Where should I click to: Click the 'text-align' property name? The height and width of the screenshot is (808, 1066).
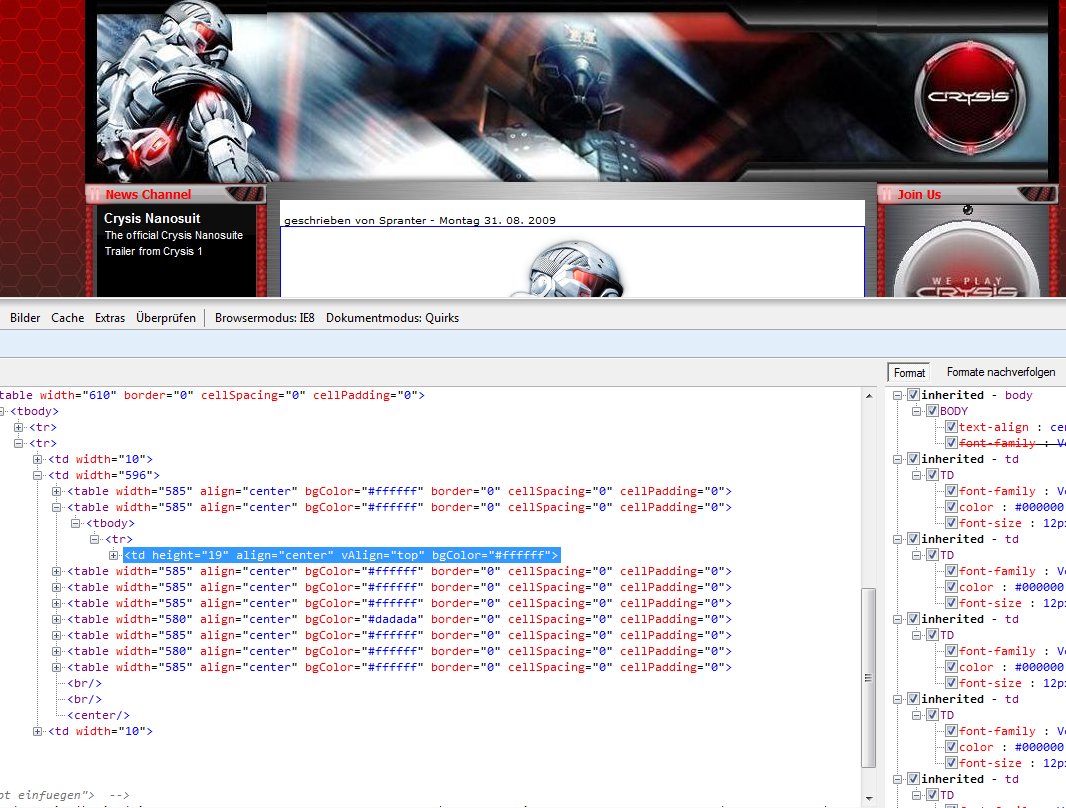[994, 427]
